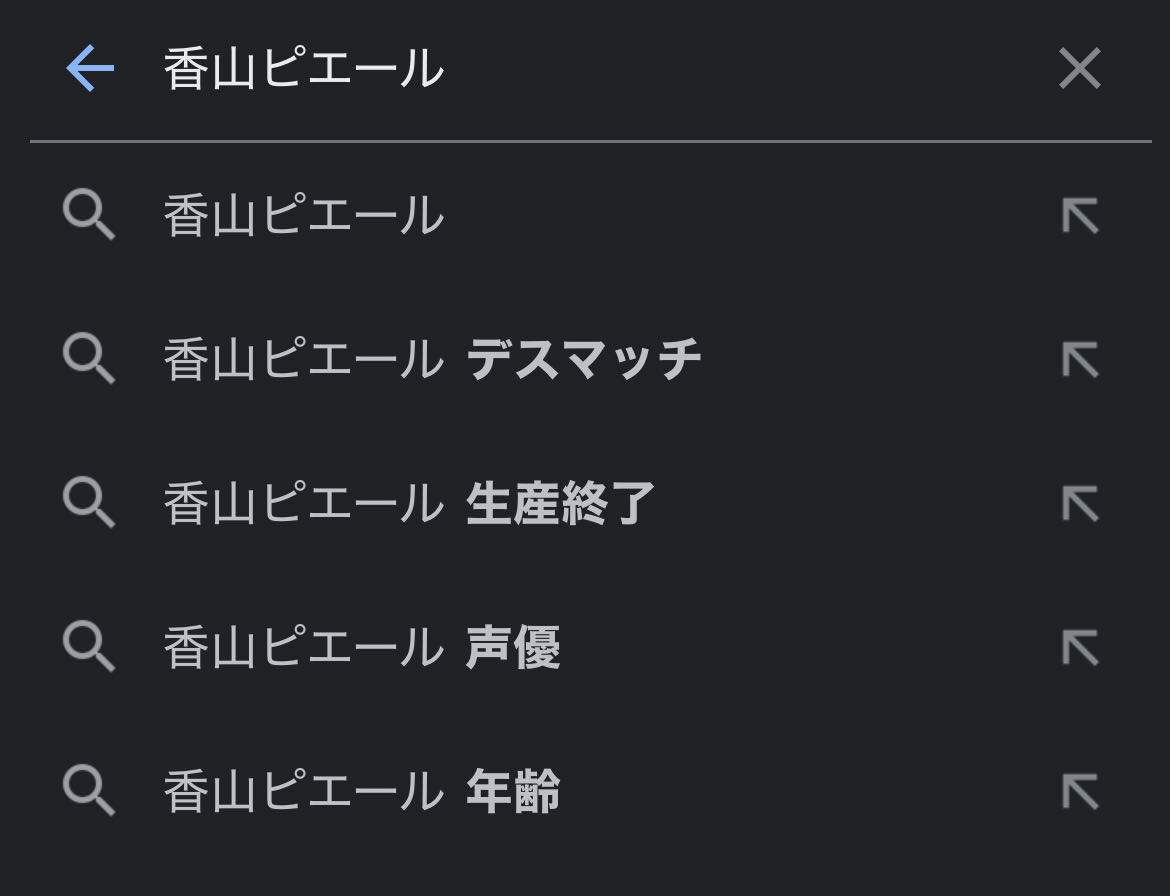This screenshot has height=896, width=1170.
Task: Click the bold word 生産終了 in suggestions
Action: coord(561,503)
